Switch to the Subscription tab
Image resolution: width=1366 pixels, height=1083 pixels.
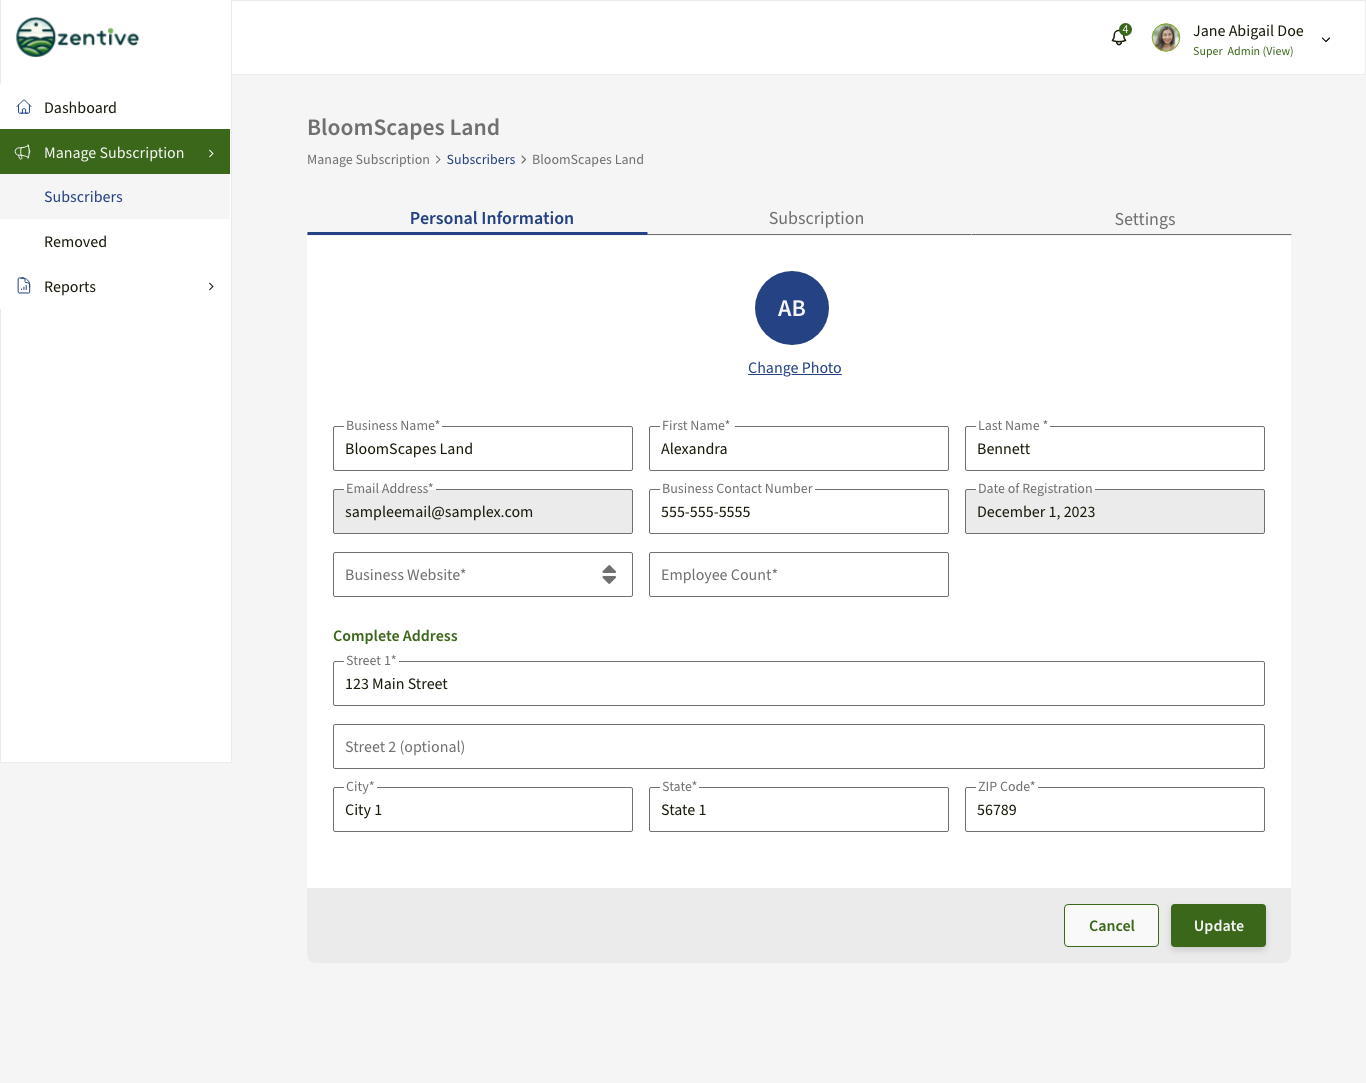coord(816,218)
